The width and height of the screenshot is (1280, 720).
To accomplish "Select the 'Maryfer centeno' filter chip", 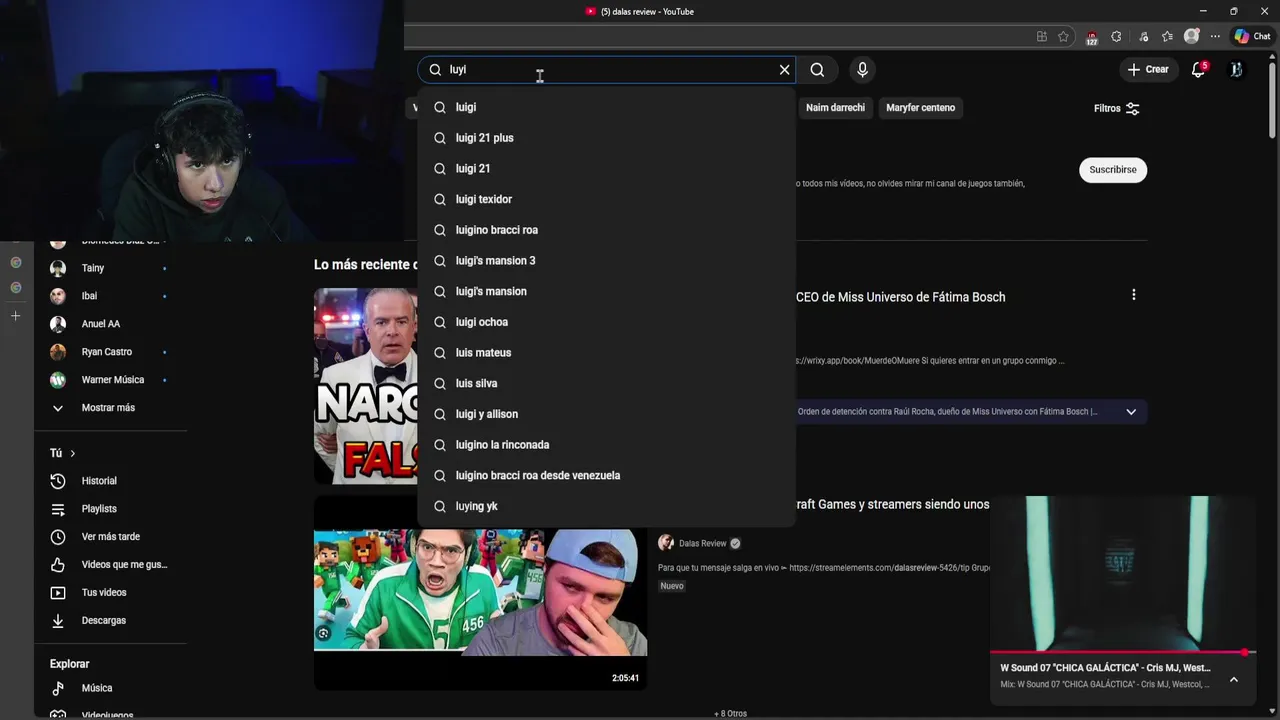I will click(x=920, y=108).
